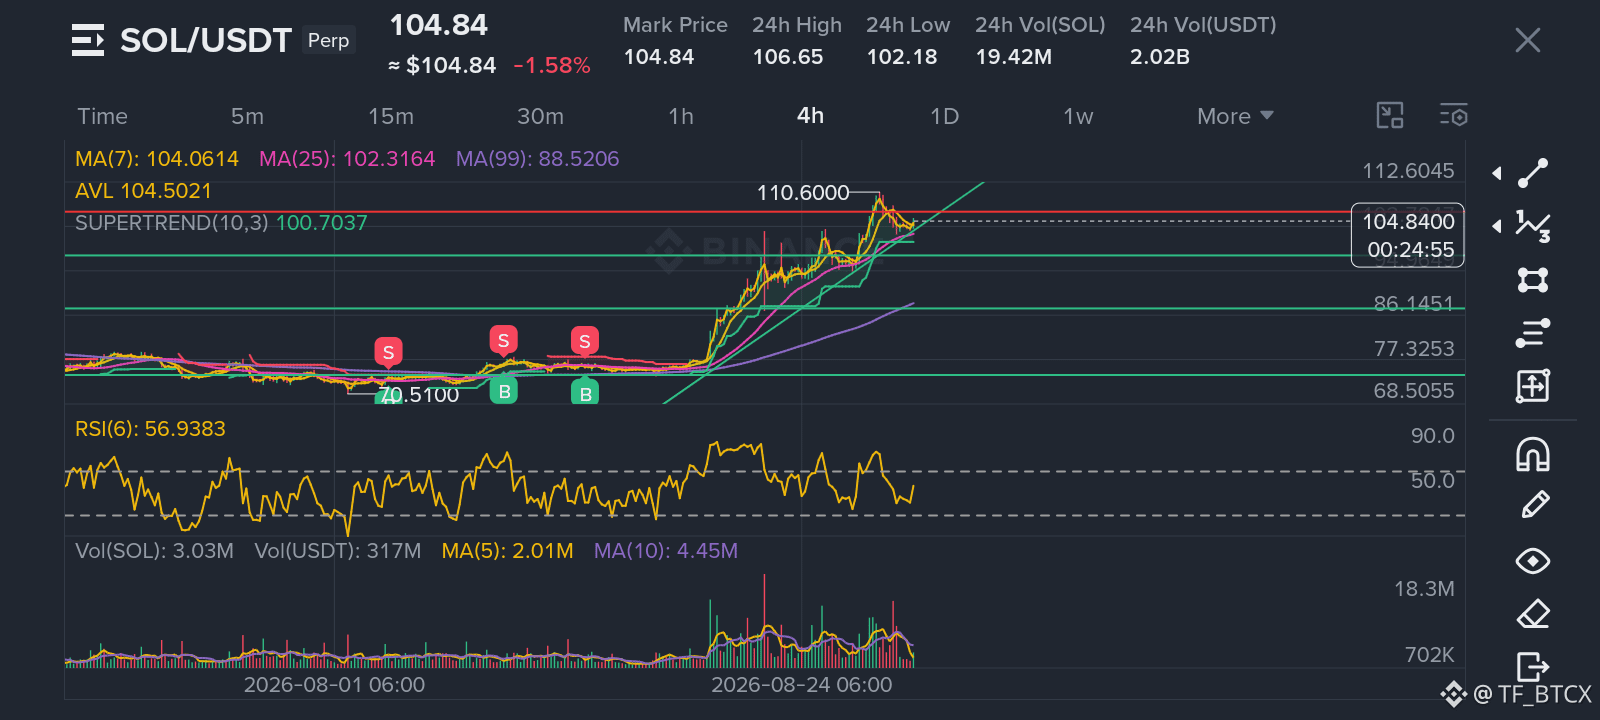Image resolution: width=1600 pixels, height=720 pixels.
Task: Click the 86.1451 price axis label
Action: pyautogui.click(x=1414, y=304)
